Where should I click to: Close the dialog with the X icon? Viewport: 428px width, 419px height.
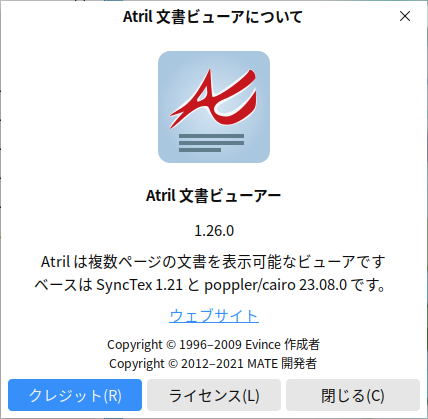pos(405,16)
